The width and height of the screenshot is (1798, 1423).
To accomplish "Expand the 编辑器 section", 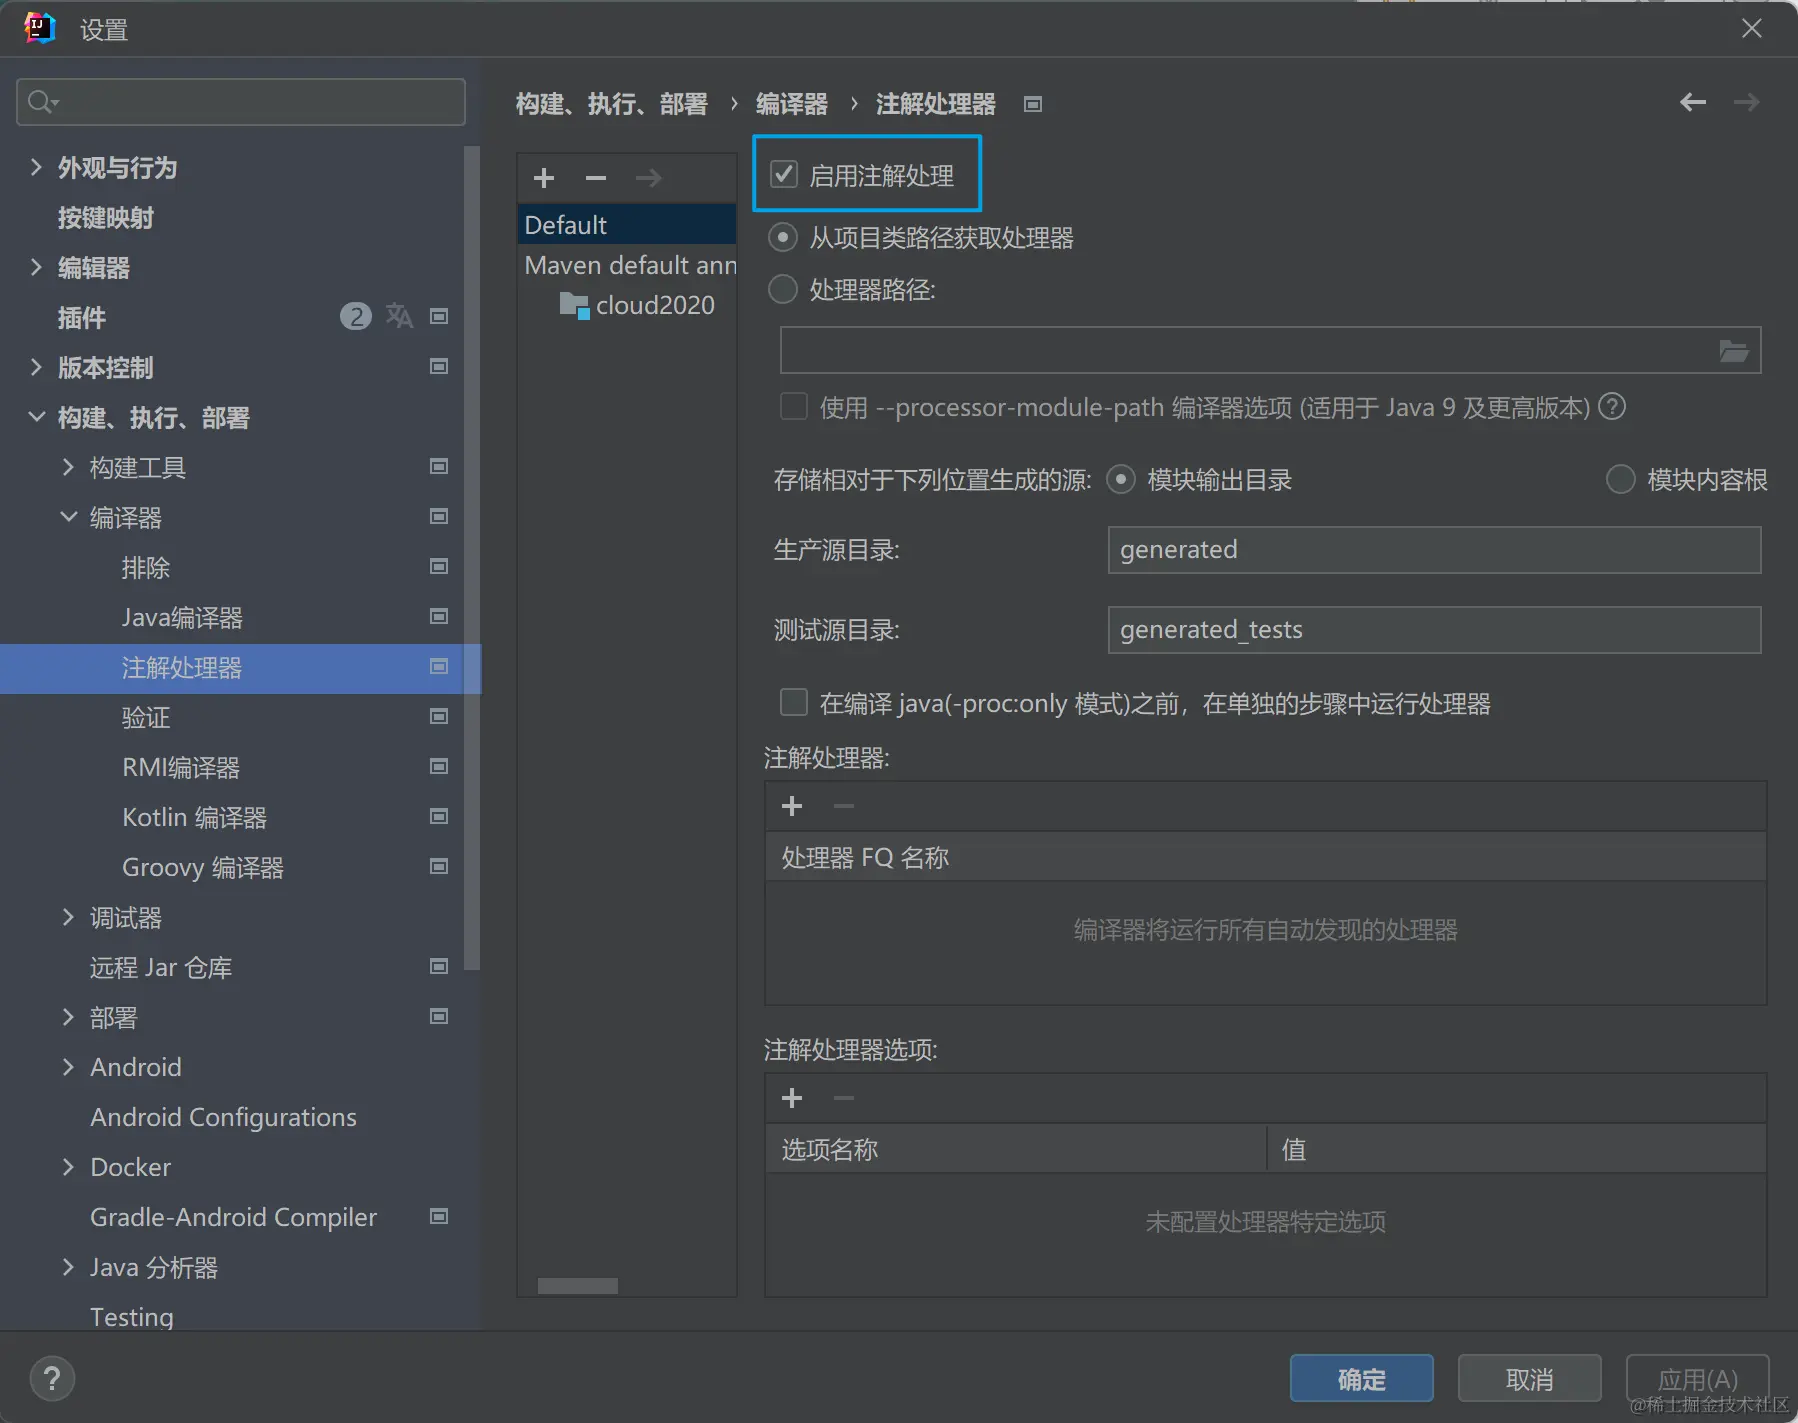I will 36,267.
